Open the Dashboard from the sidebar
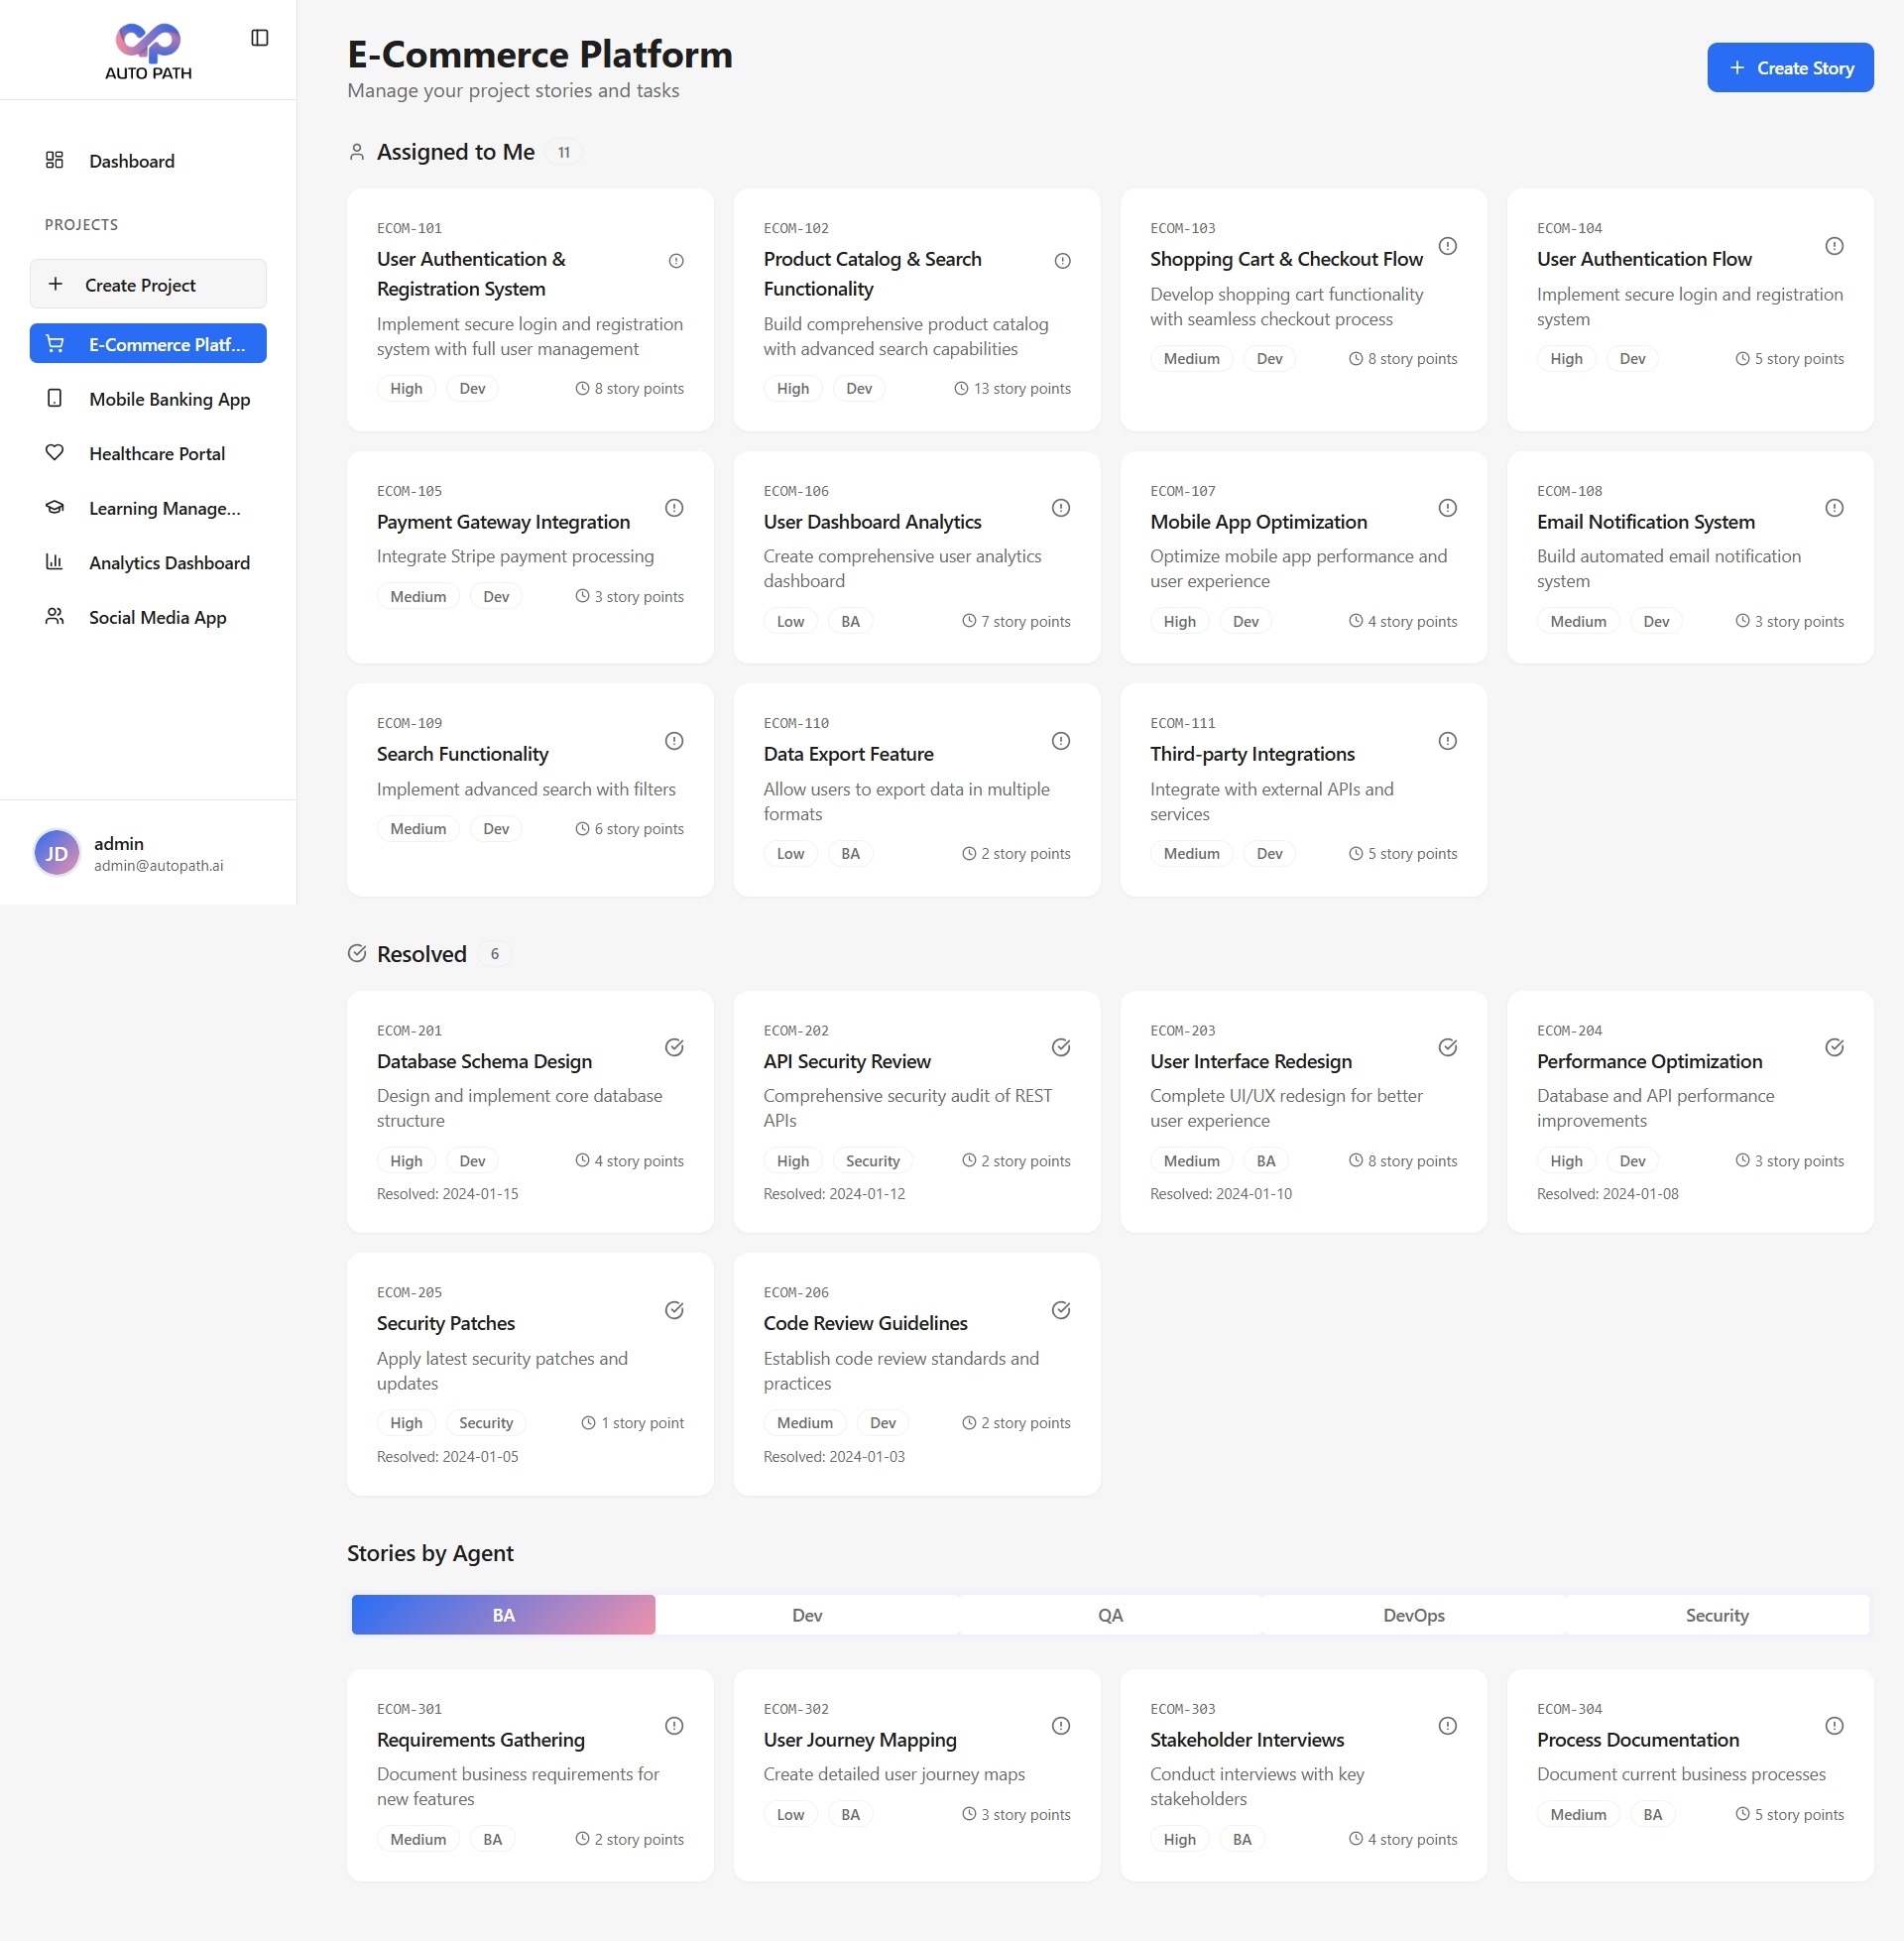Viewport: 1904px width, 1941px height. pyautogui.click(x=131, y=160)
